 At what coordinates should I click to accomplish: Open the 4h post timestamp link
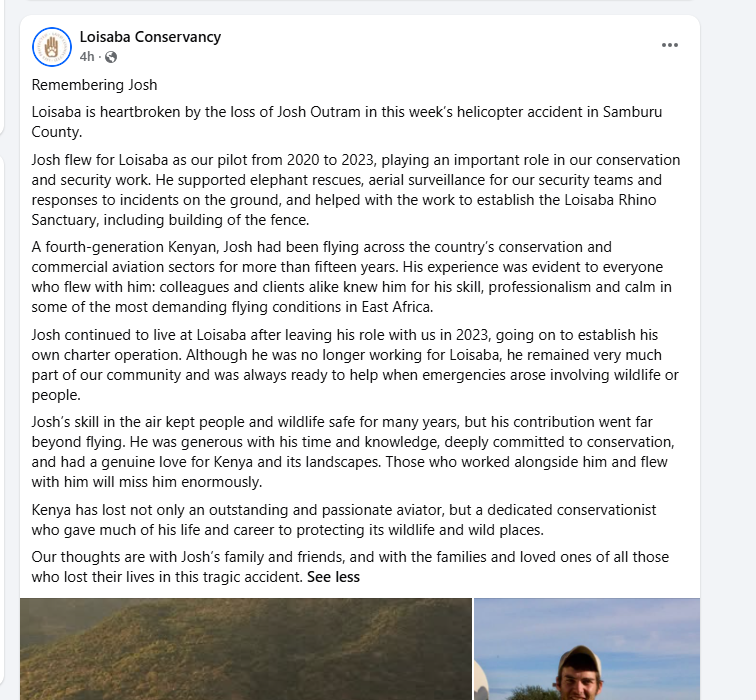[x=87, y=57]
